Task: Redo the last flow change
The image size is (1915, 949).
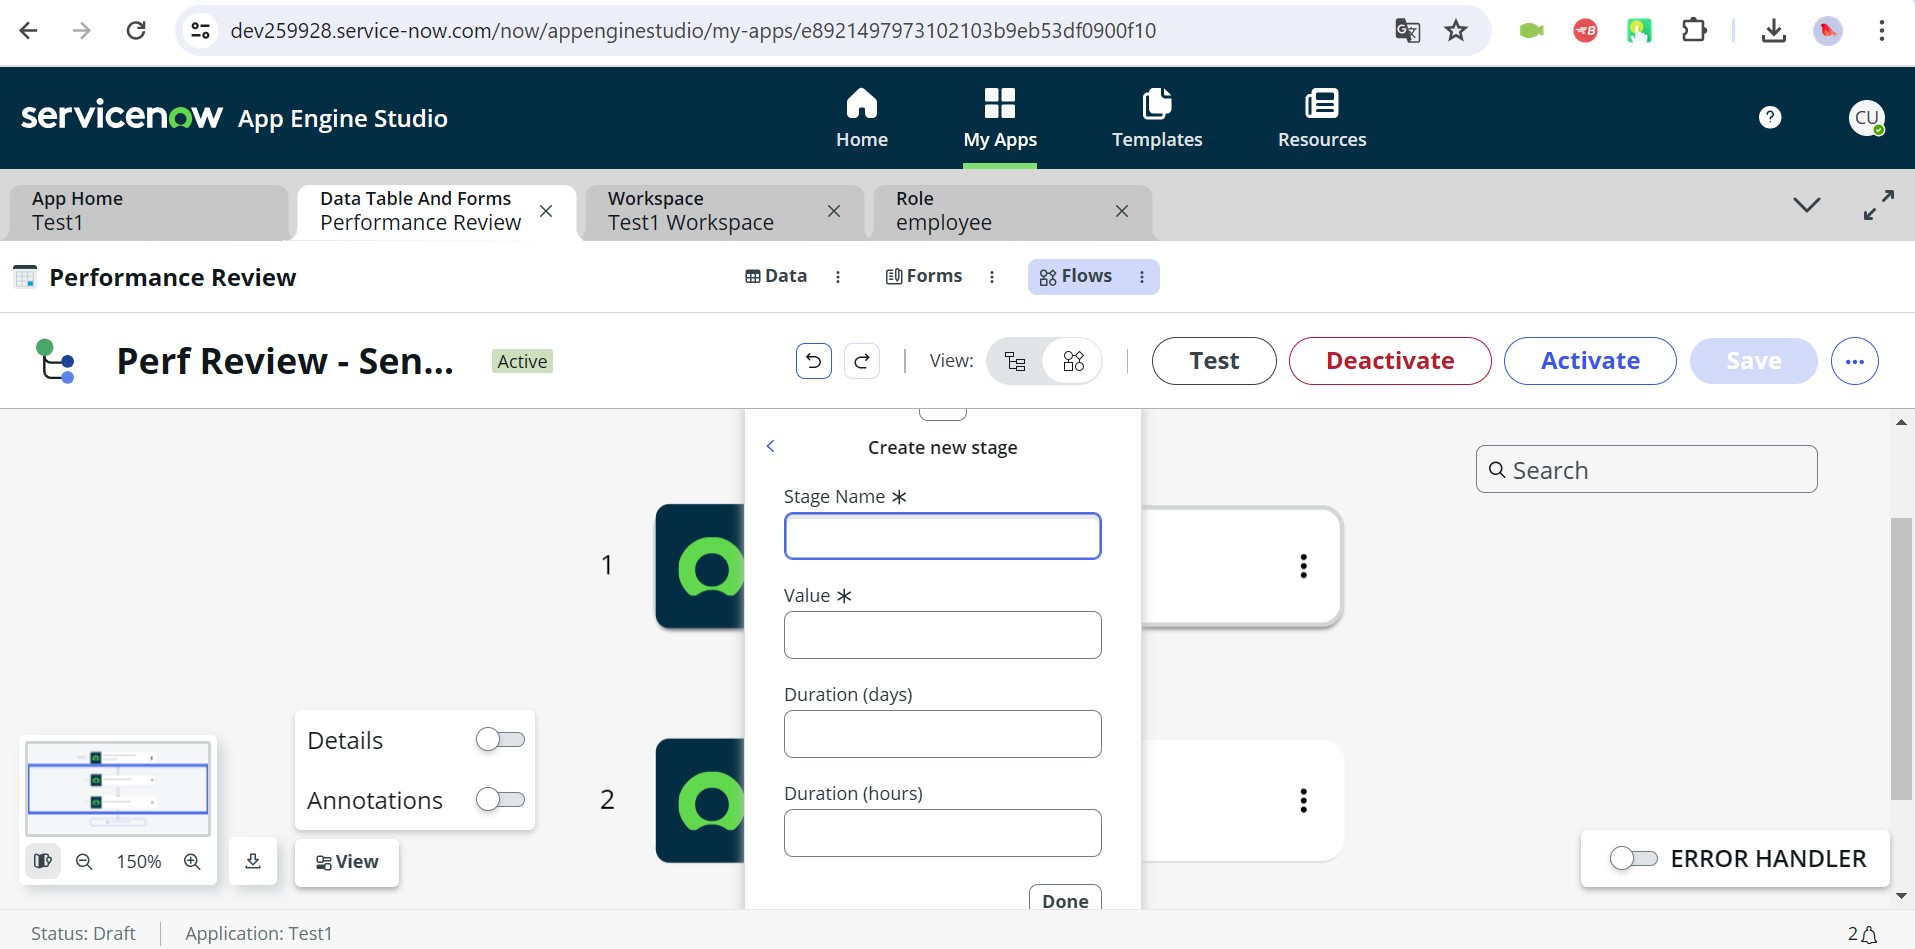Action: [x=862, y=361]
